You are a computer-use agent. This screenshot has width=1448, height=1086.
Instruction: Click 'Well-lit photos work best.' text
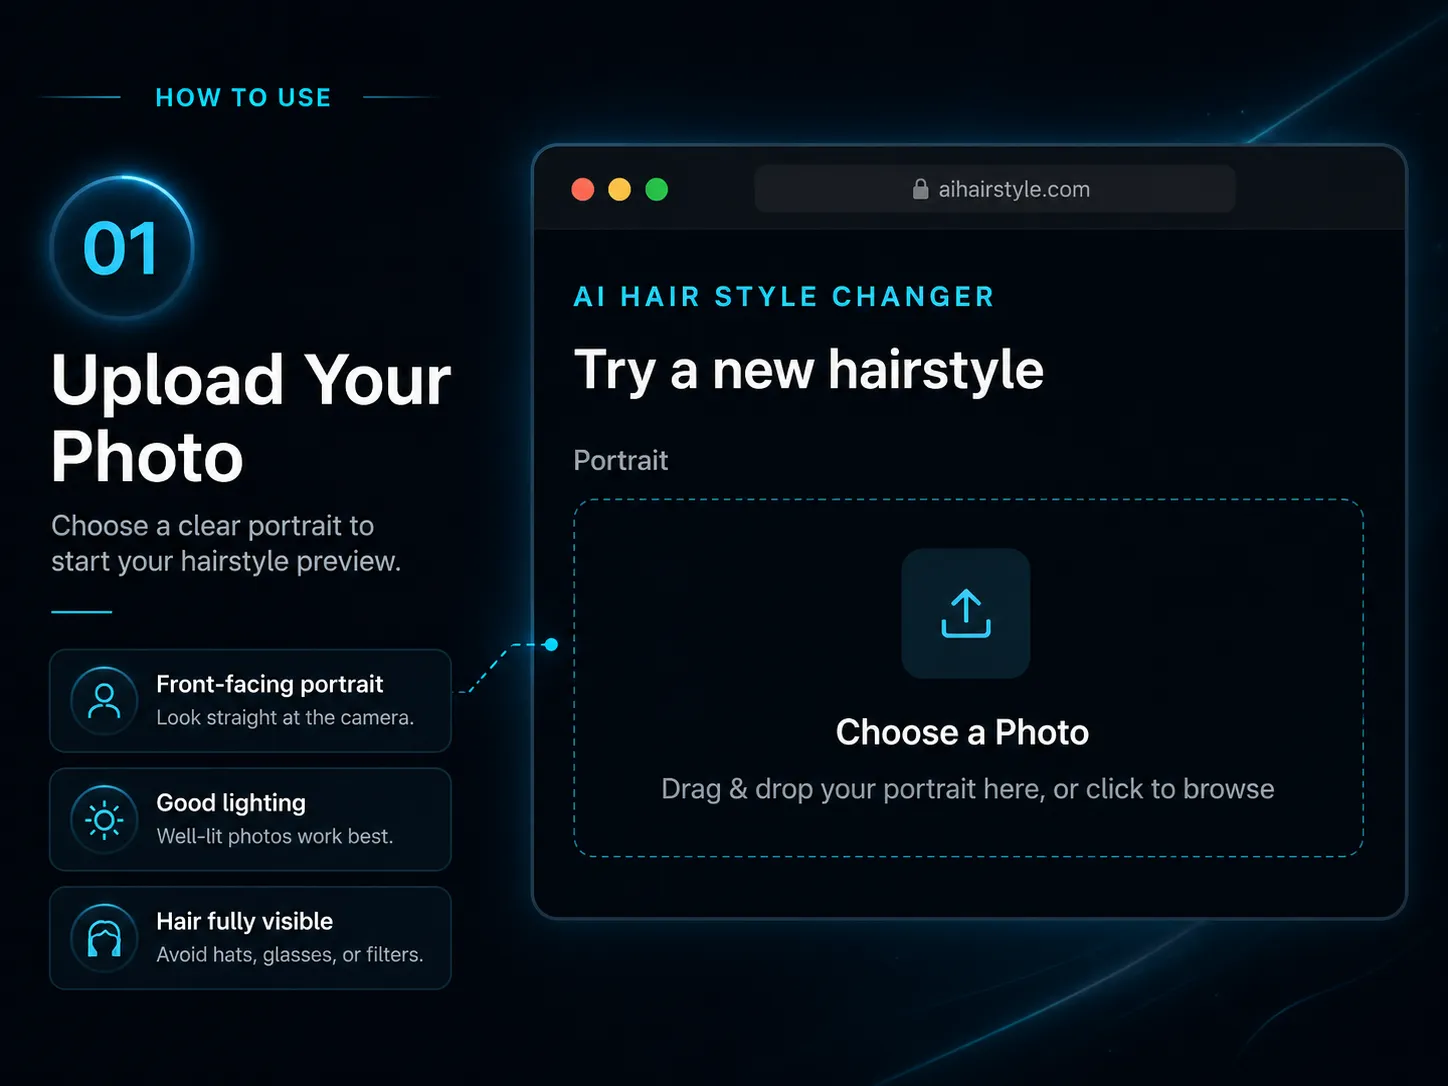click(275, 836)
